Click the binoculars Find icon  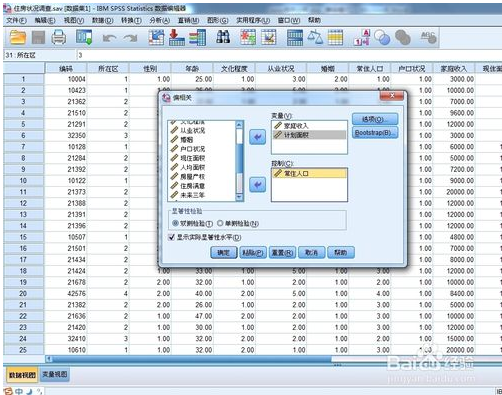223,37
